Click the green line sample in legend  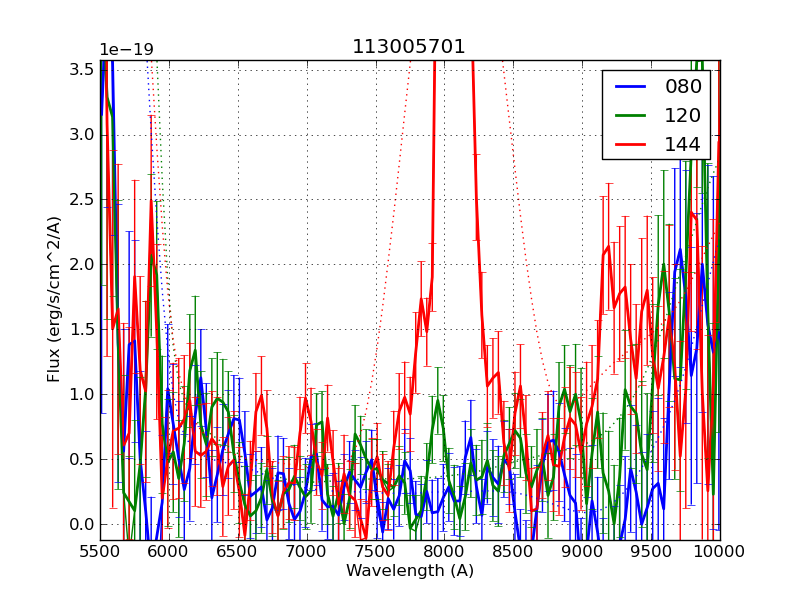click(630, 116)
